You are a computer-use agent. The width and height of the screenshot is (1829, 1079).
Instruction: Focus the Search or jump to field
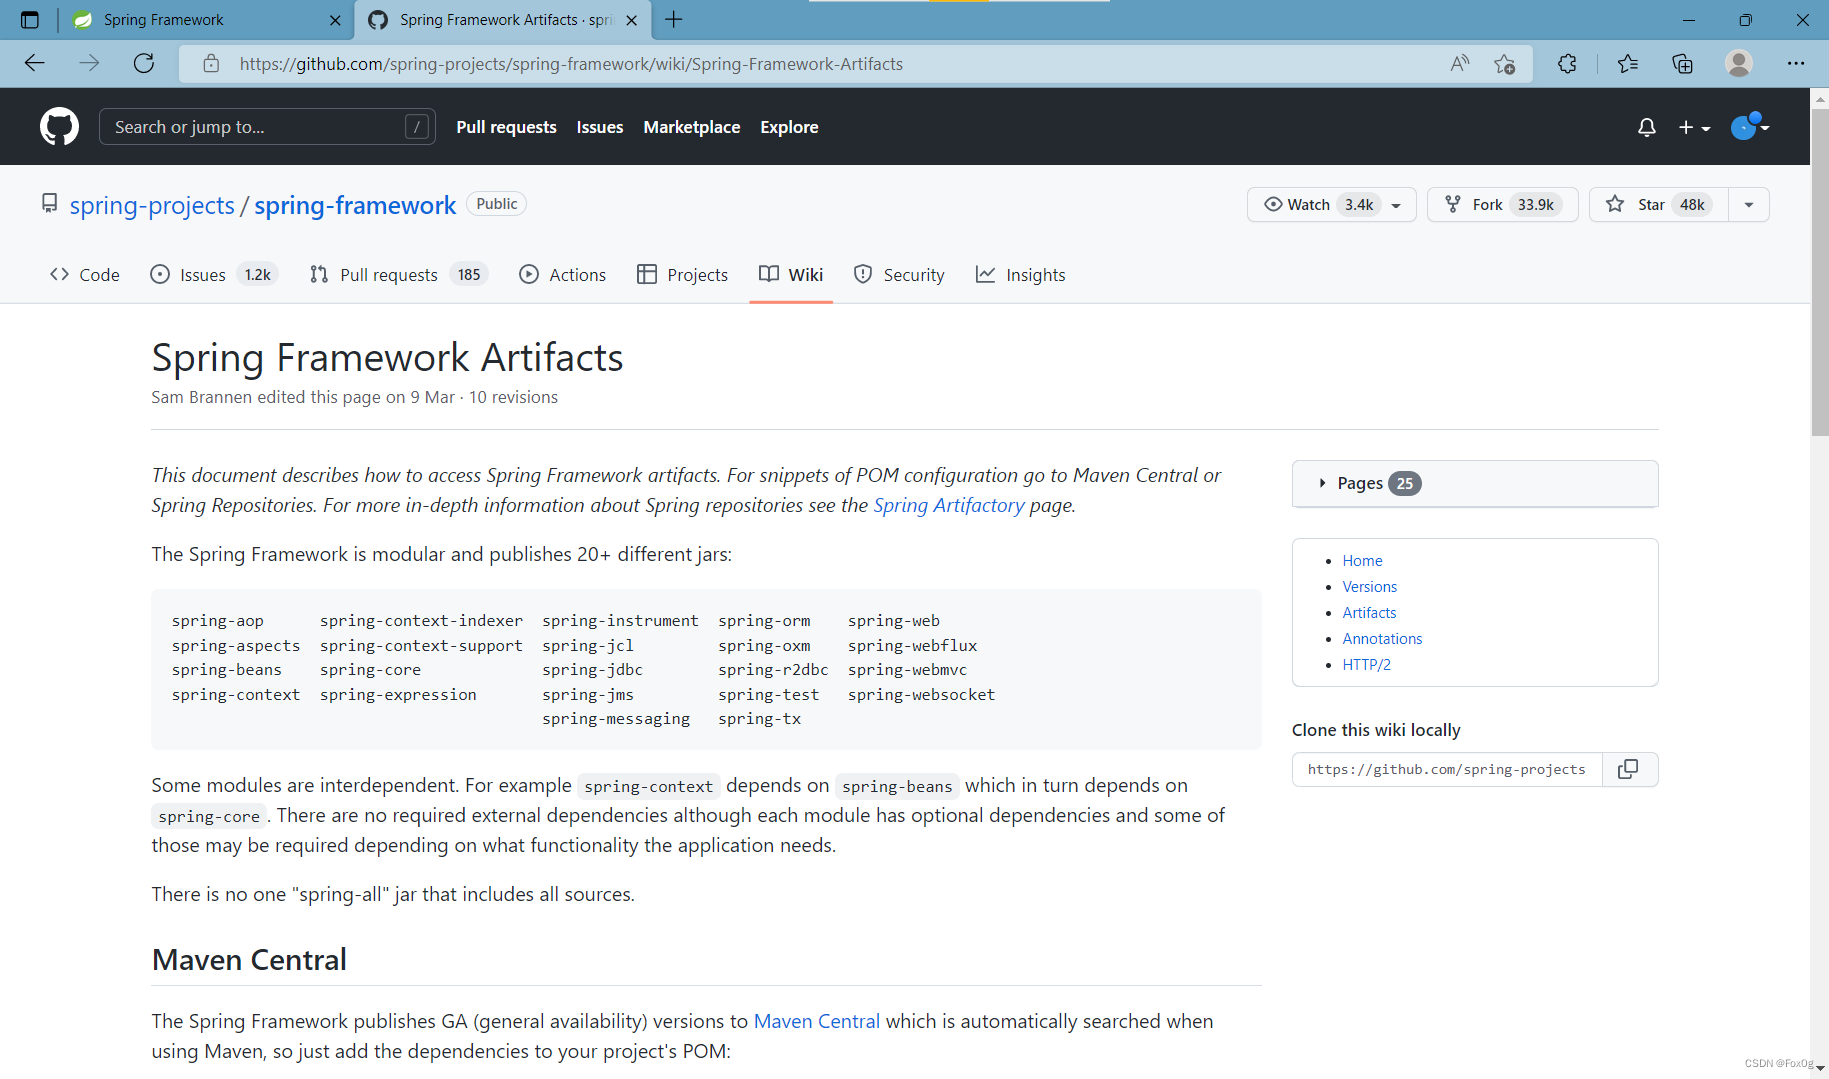coord(267,127)
